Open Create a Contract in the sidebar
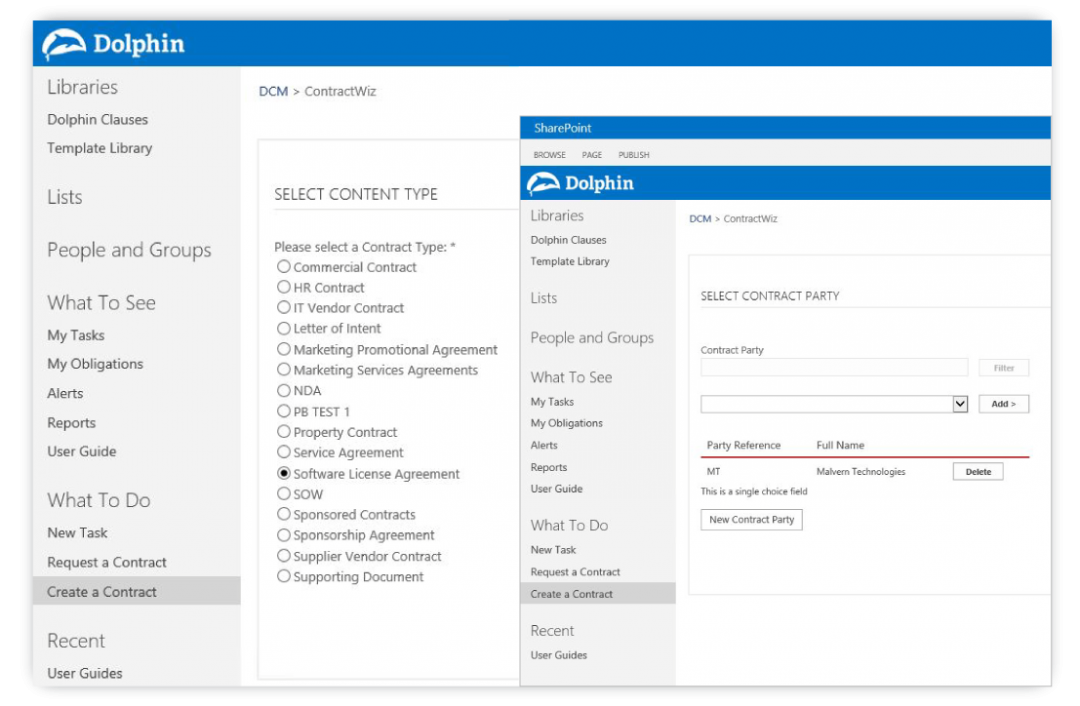 pos(102,591)
